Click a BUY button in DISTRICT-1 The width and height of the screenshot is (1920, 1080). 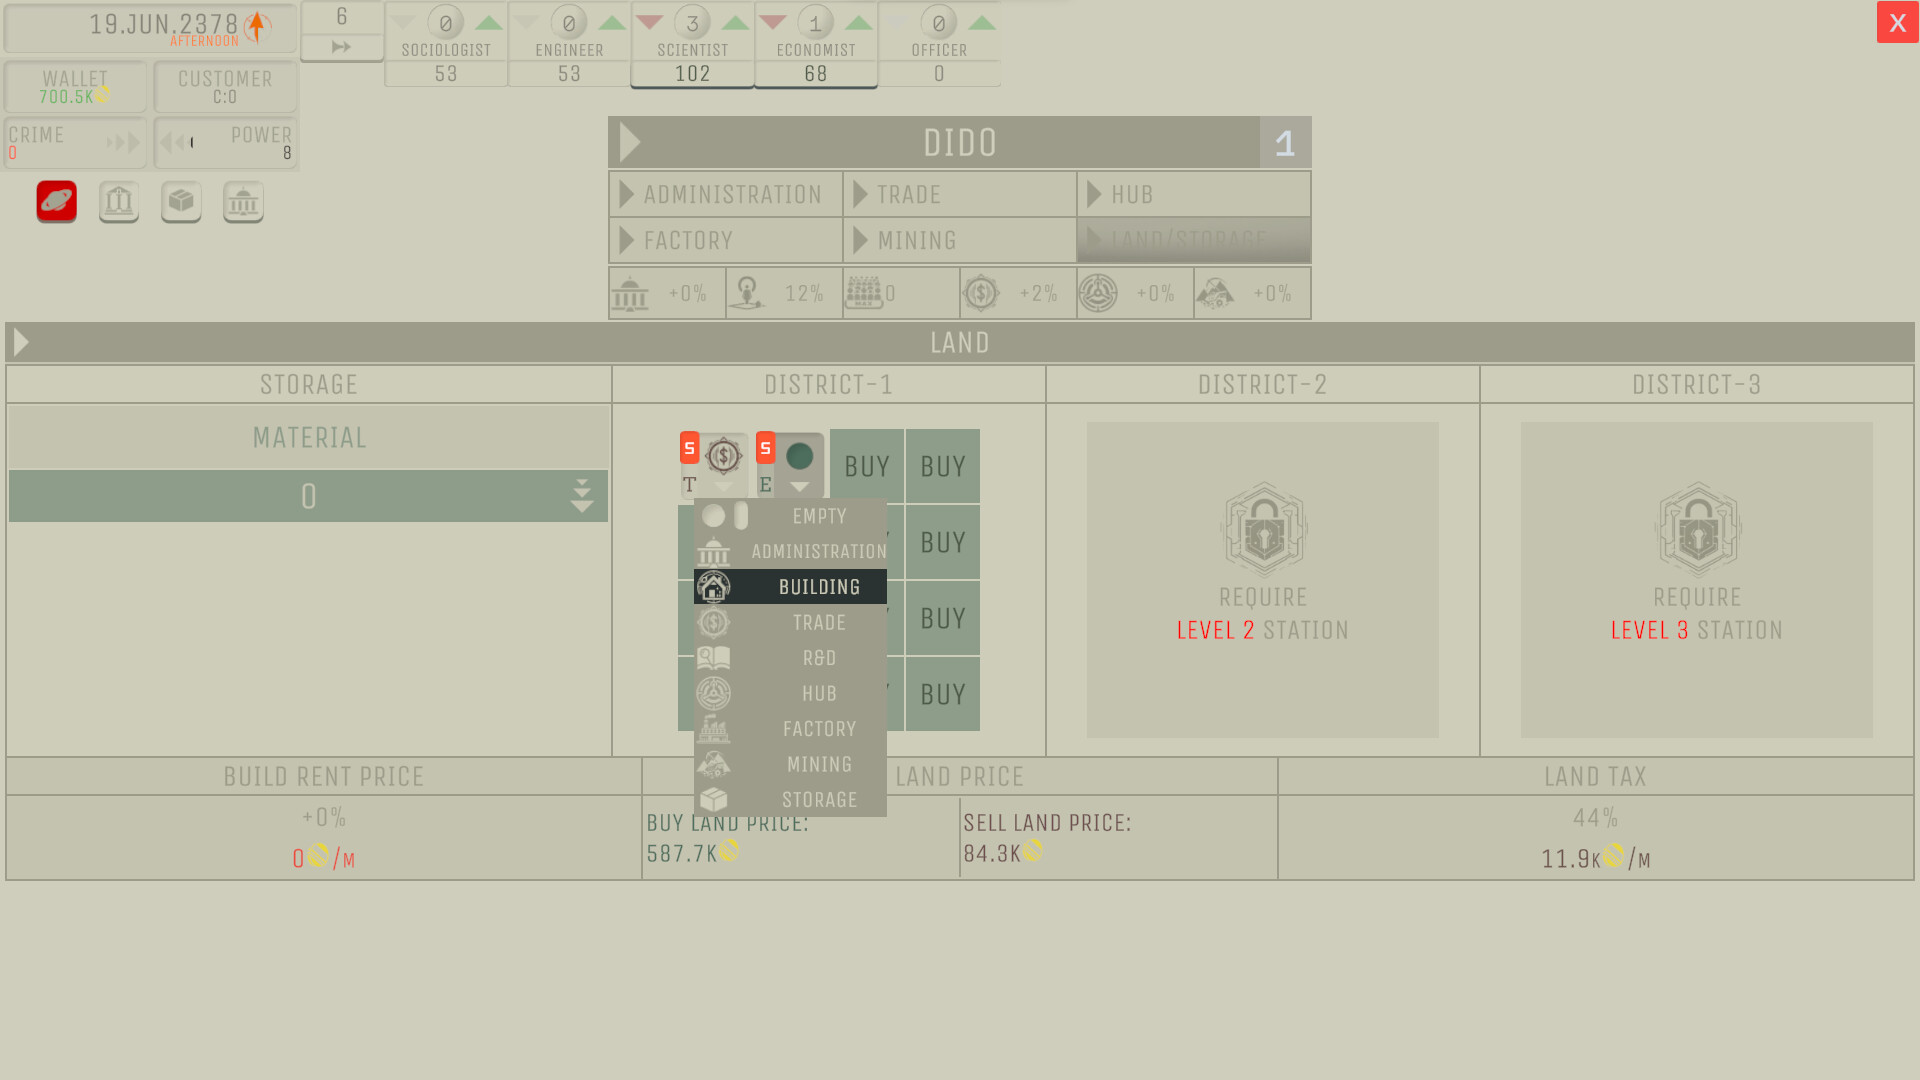941,465
